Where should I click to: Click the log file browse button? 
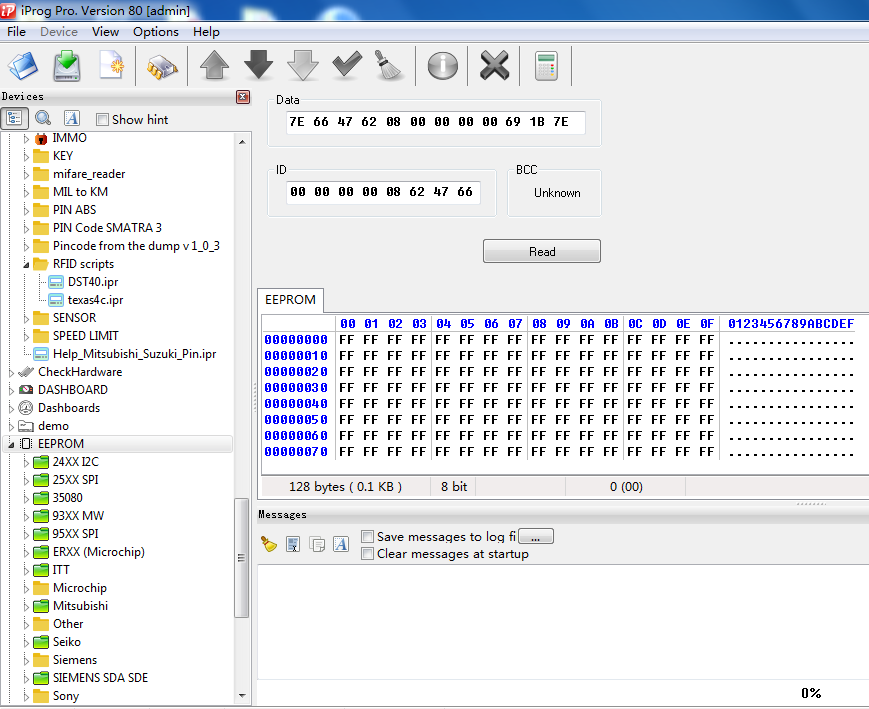coord(535,537)
